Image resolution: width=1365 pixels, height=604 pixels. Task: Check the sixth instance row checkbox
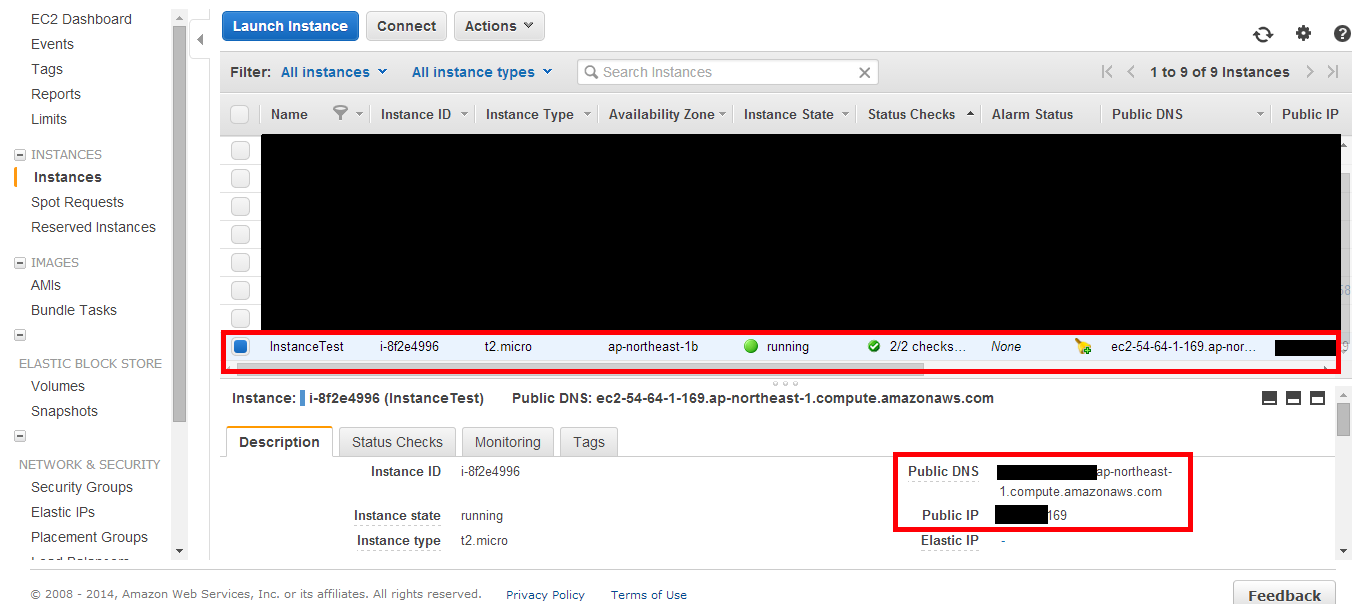coord(240,290)
